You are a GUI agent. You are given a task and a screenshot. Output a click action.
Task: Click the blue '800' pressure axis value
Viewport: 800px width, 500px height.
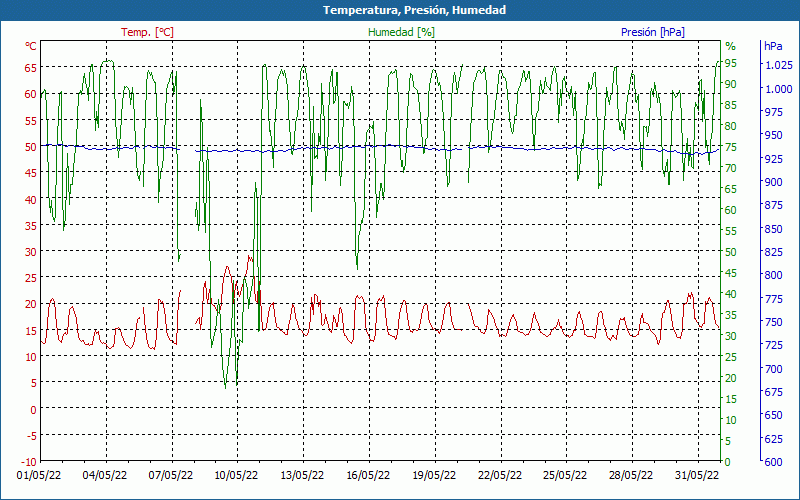(x=773, y=276)
